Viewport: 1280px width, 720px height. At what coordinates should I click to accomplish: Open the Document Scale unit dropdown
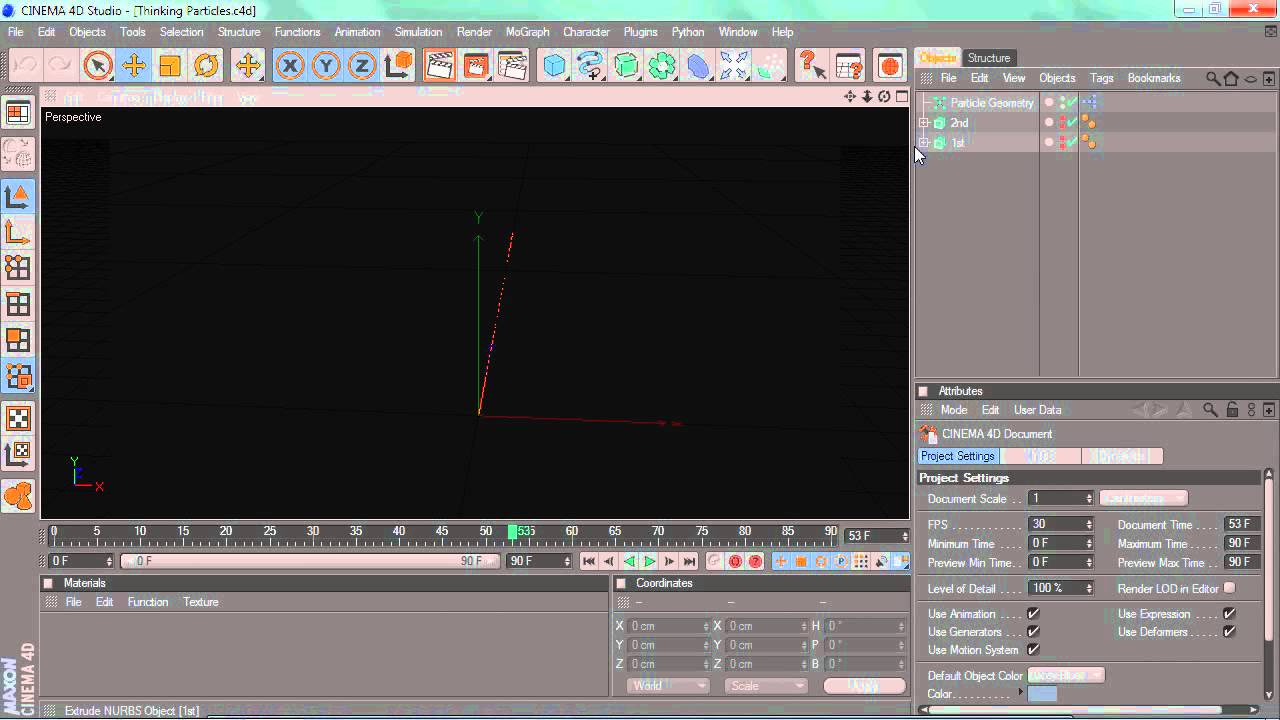[1143, 498]
